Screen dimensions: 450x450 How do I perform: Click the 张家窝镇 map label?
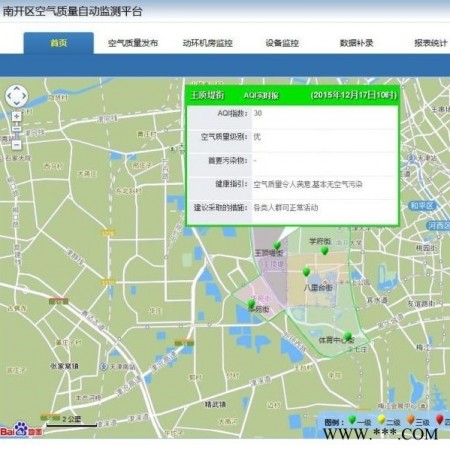(x=64, y=366)
